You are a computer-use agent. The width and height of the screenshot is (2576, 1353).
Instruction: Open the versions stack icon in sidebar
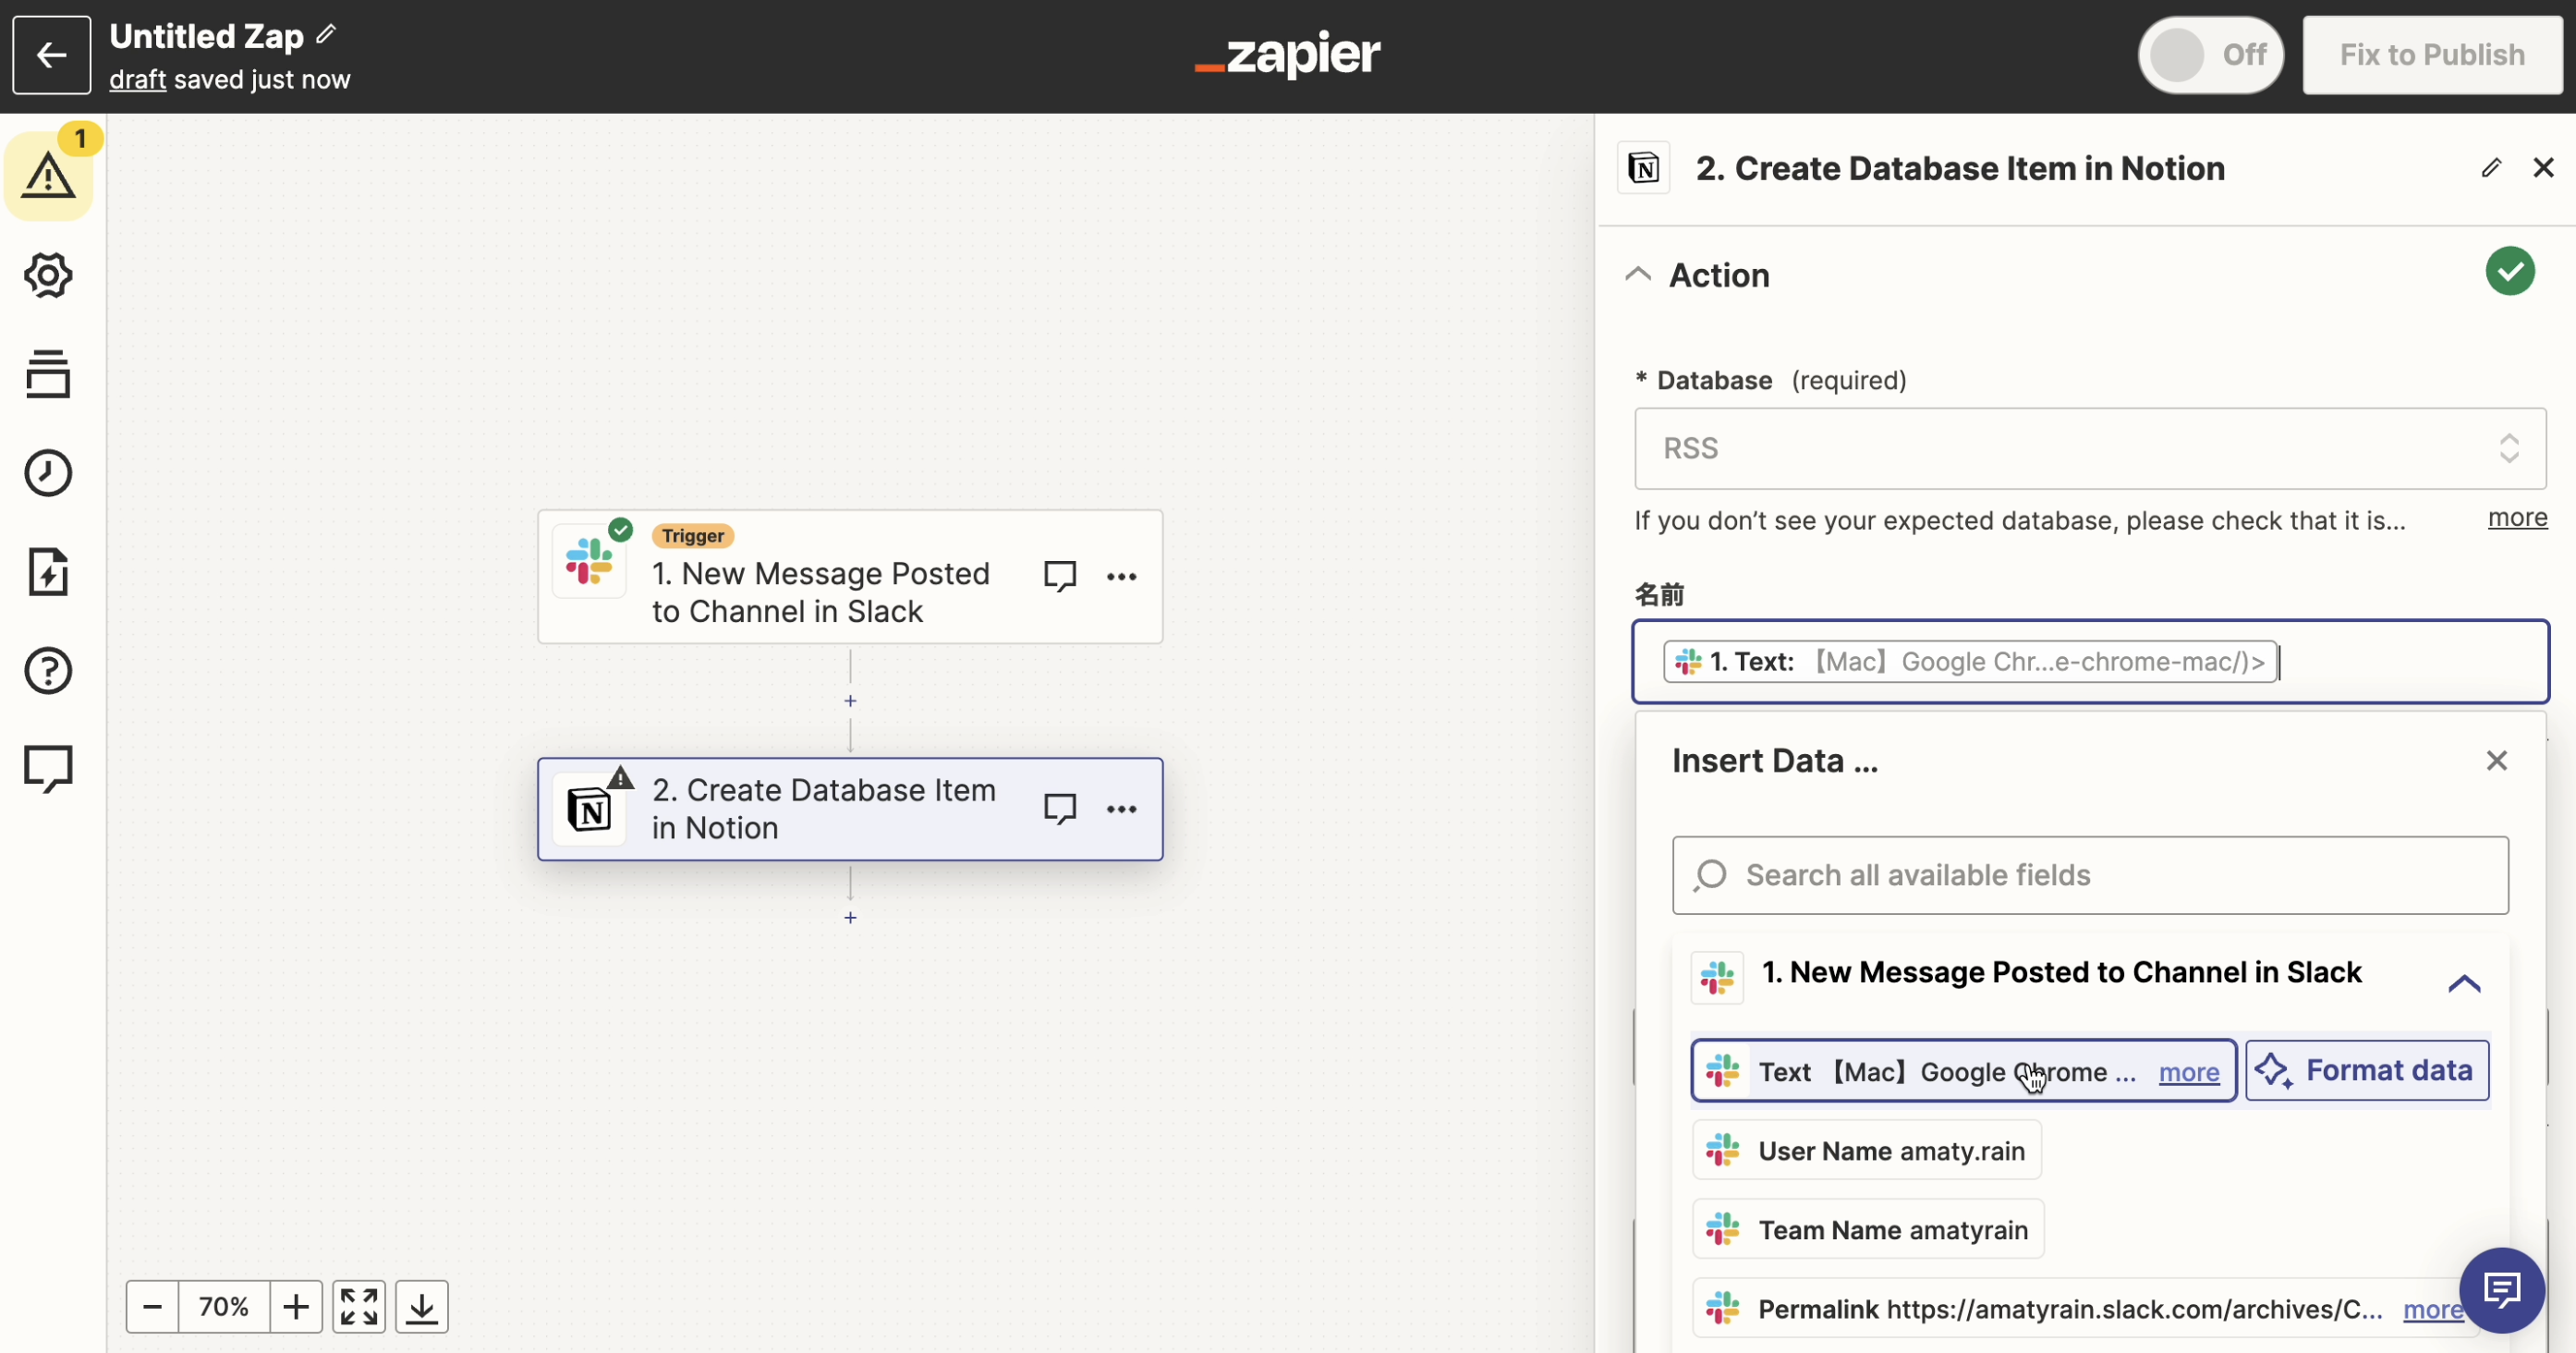[x=47, y=374]
